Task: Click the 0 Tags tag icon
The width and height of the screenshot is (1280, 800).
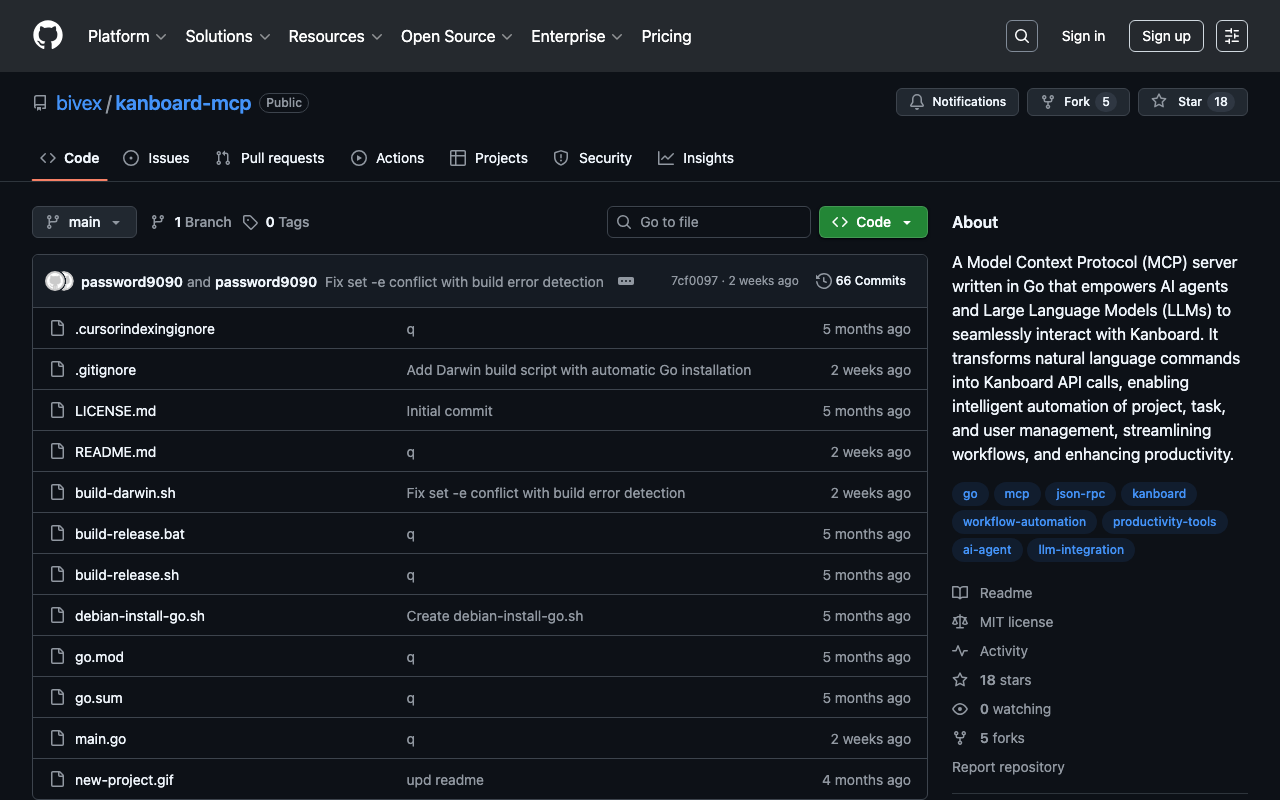Action: click(250, 222)
